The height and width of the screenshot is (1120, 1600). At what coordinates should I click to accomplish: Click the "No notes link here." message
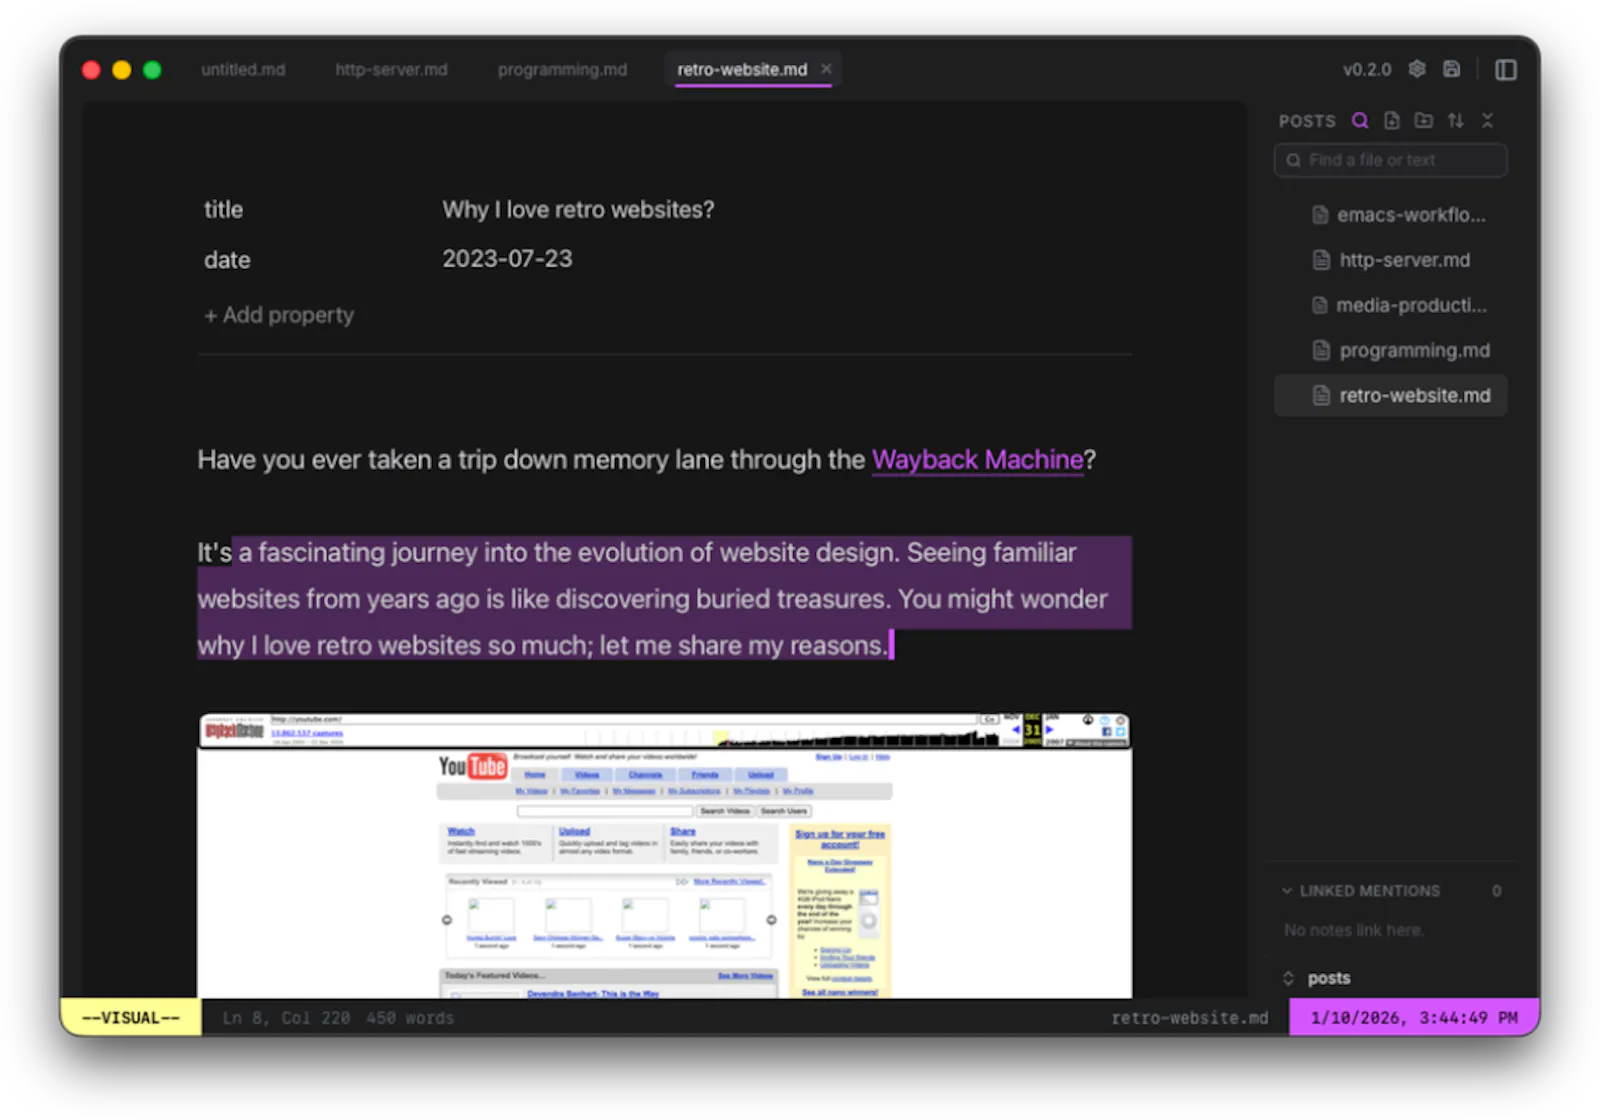[x=1354, y=930]
